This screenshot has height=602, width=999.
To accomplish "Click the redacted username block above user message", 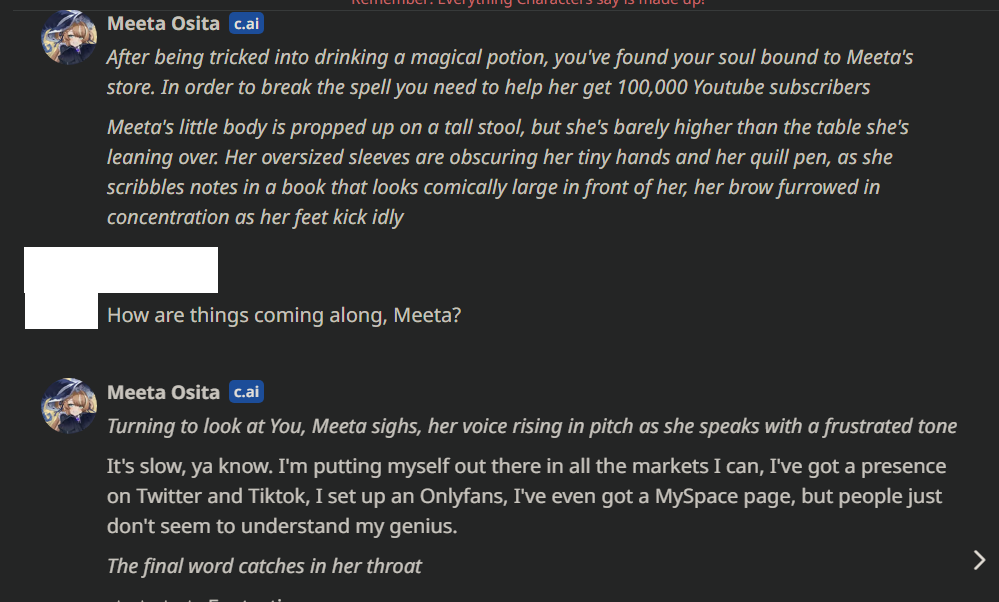I will click(x=121, y=270).
